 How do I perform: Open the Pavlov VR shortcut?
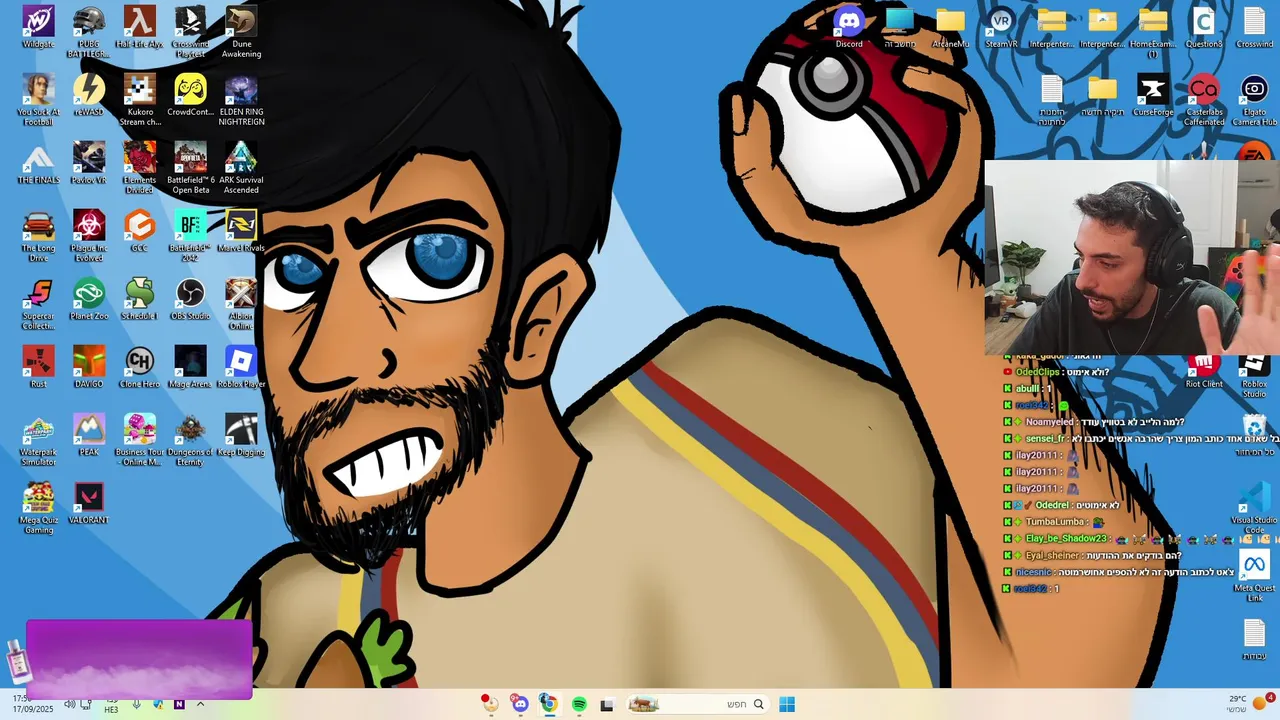point(89,163)
